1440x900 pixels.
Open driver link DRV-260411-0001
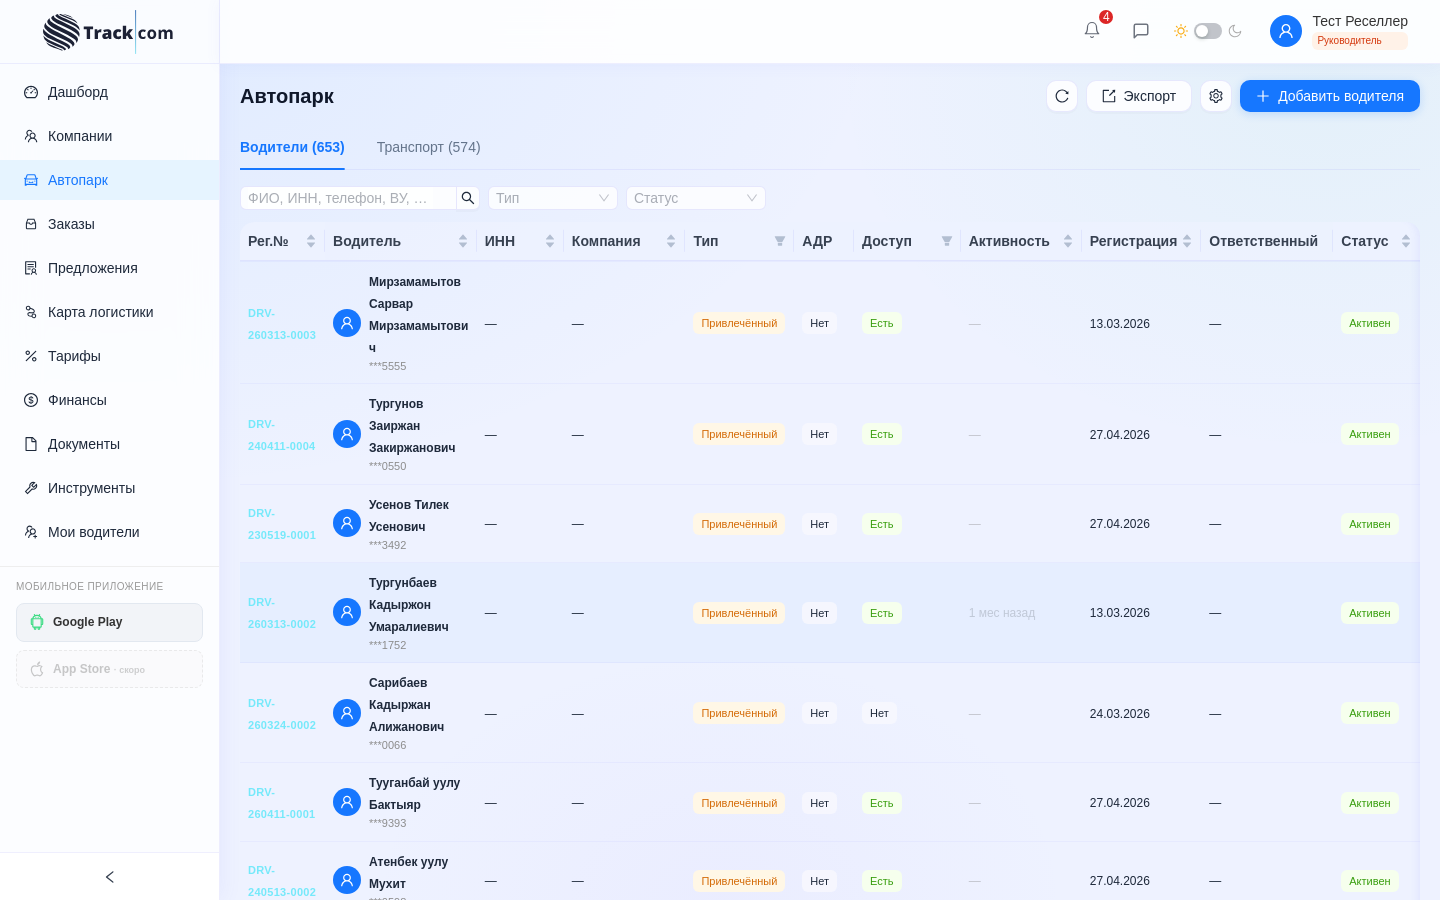tap(281, 803)
